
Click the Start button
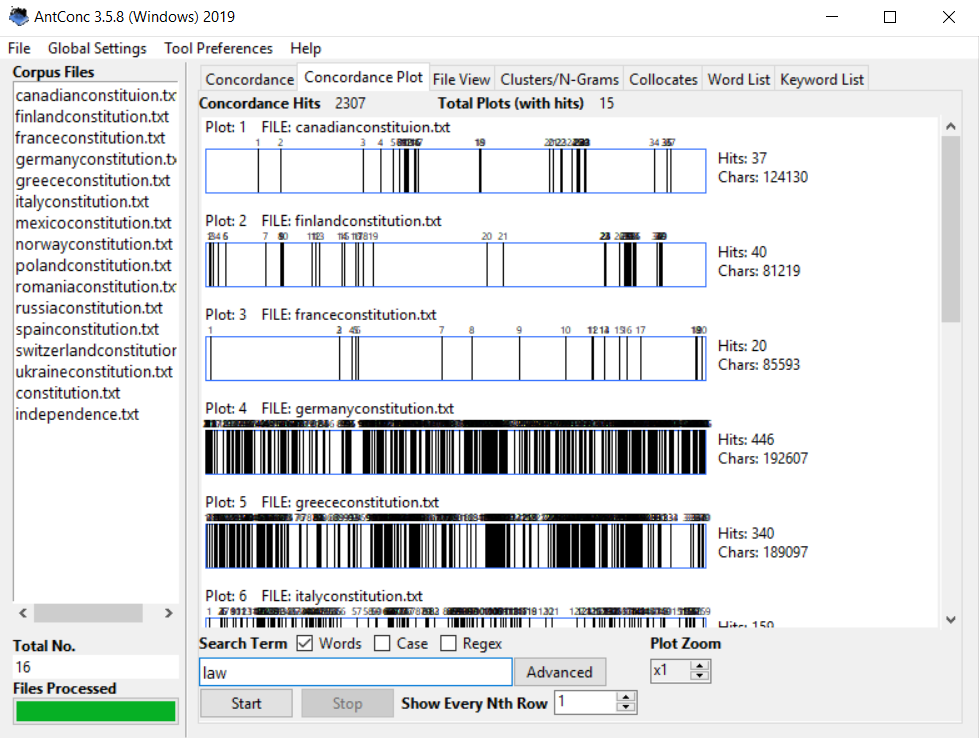point(245,703)
